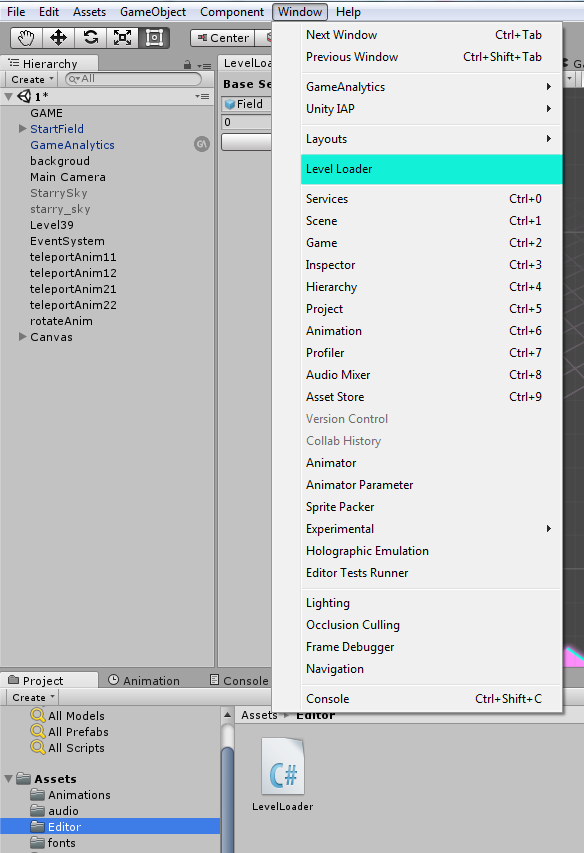Screen dimensions: 584x853
Task: Click the Hierarchy search field
Action: [133, 79]
